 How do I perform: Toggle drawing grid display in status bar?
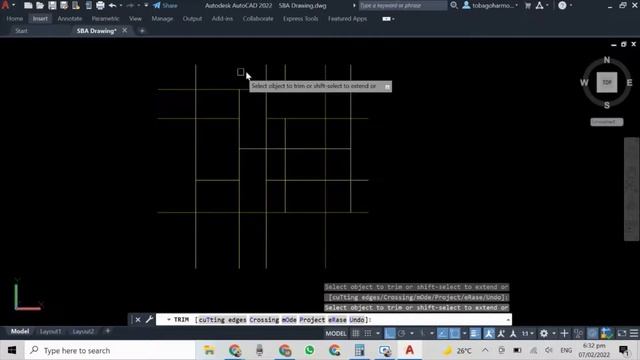(x=356, y=333)
